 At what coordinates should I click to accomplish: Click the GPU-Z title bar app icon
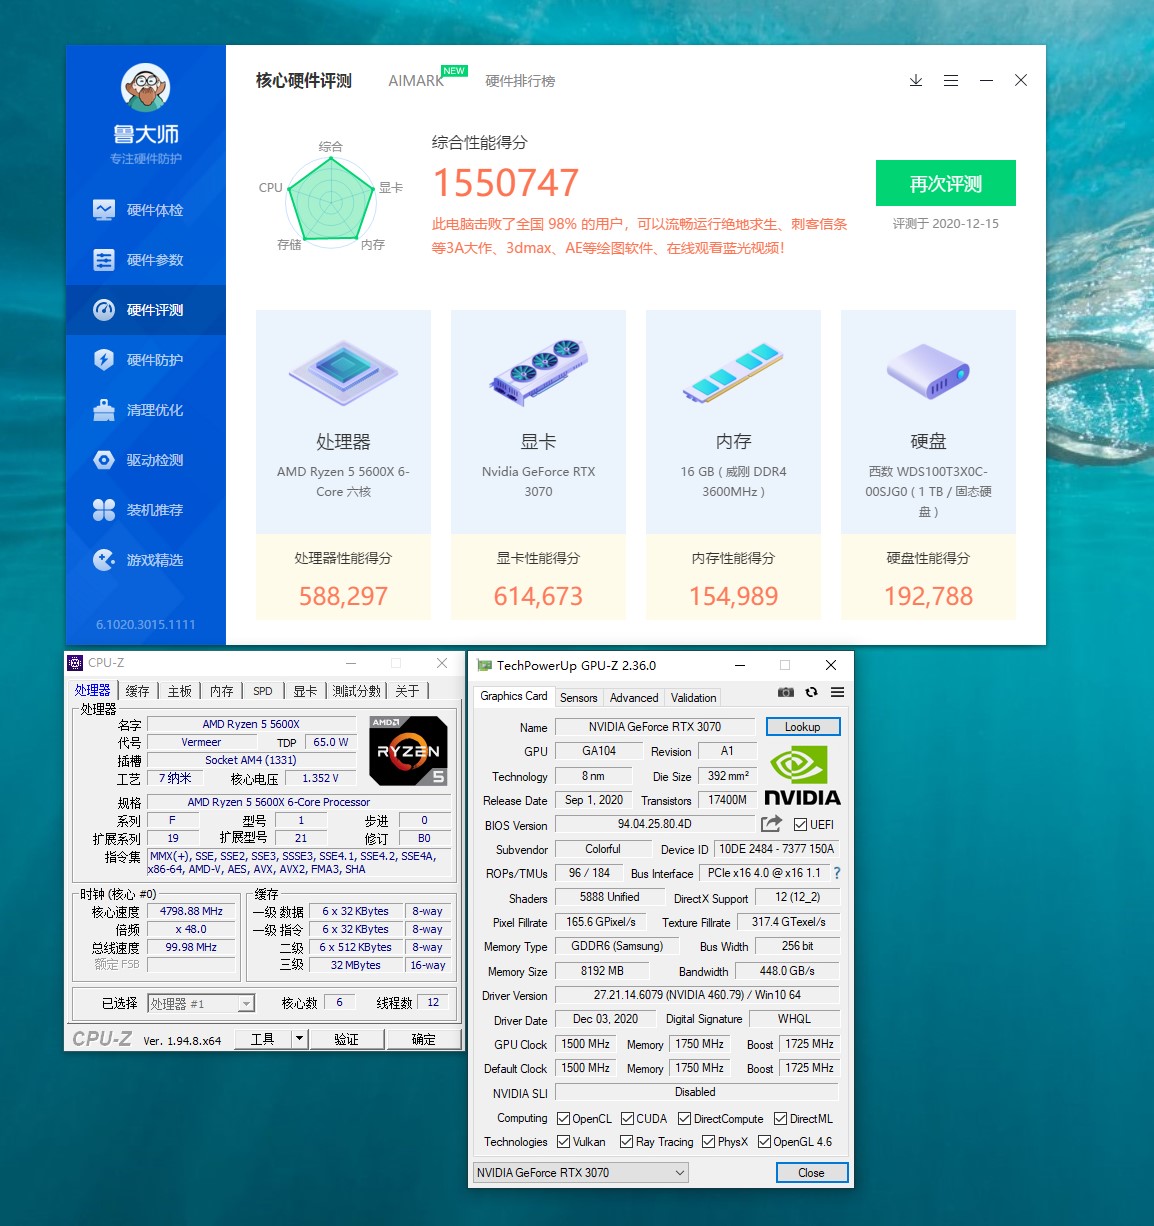485,665
